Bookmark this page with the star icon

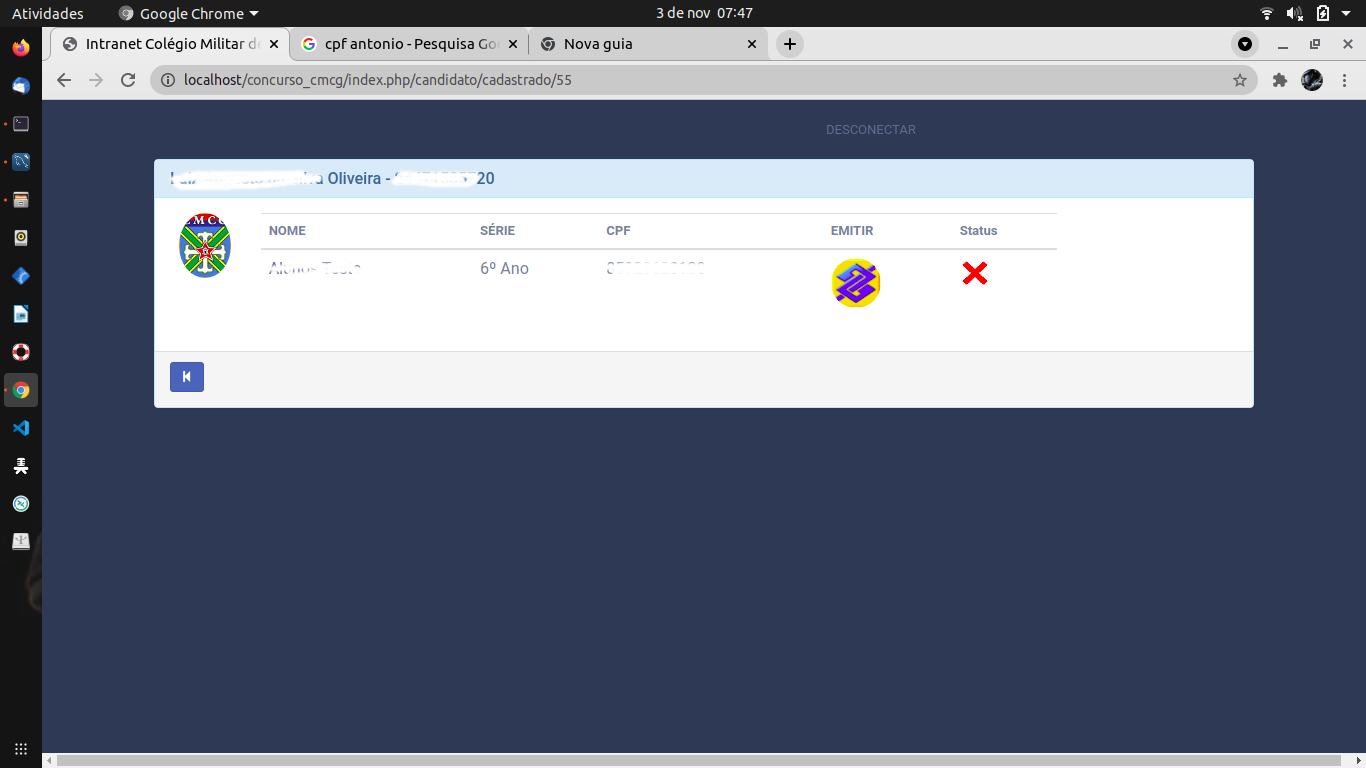pos(1240,80)
